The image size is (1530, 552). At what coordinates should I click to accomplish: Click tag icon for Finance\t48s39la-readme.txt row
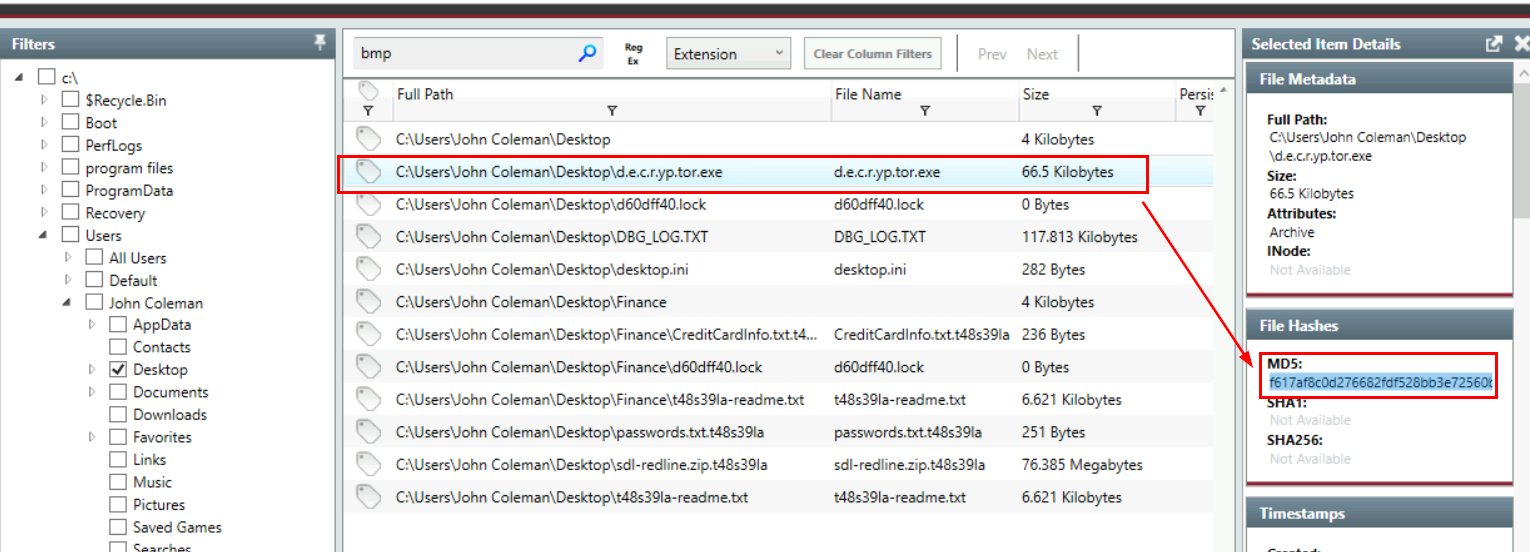(x=369, y=399)
